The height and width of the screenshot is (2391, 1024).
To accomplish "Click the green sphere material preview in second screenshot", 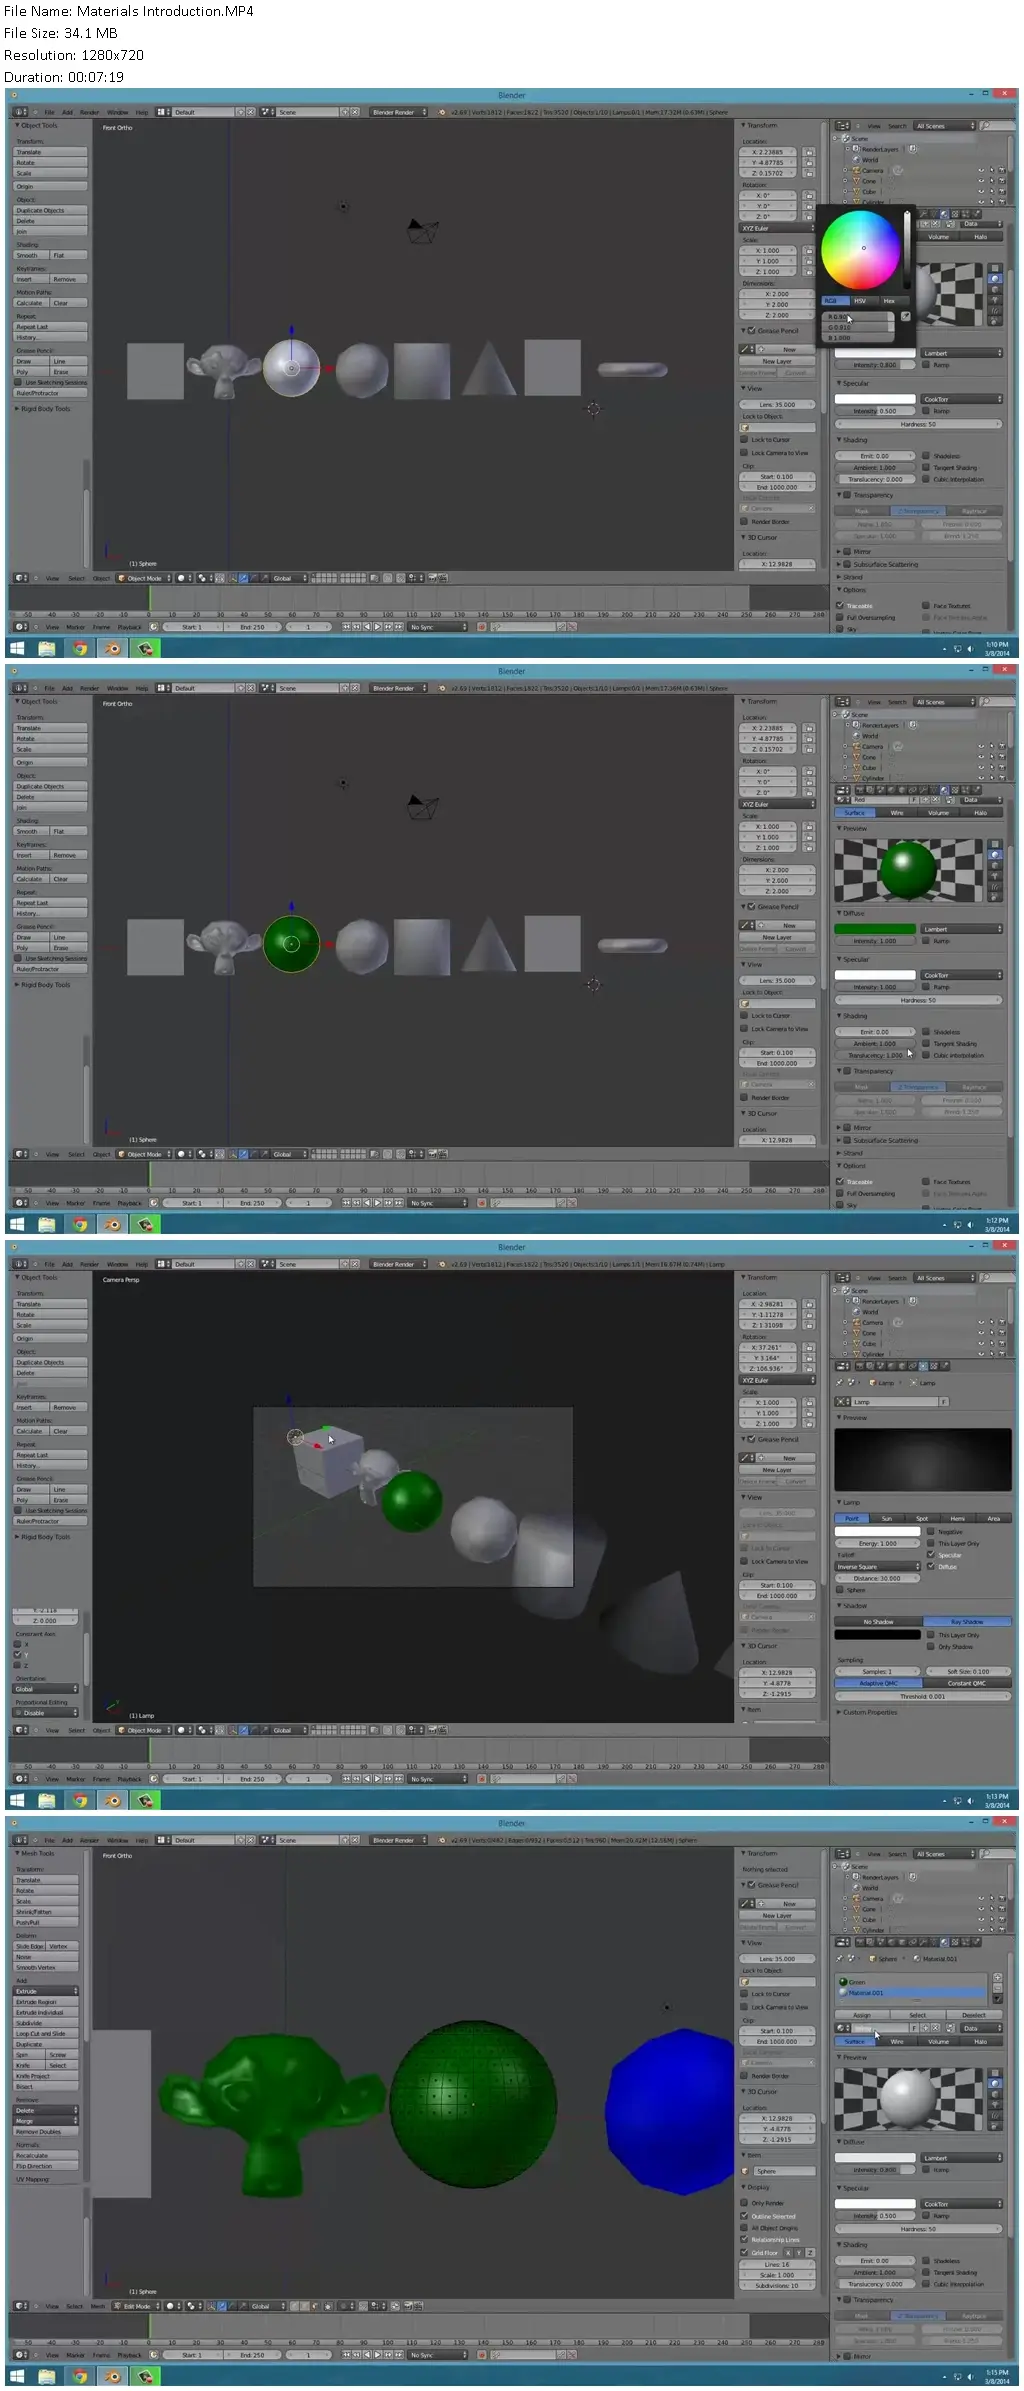I will pos(908,868).
